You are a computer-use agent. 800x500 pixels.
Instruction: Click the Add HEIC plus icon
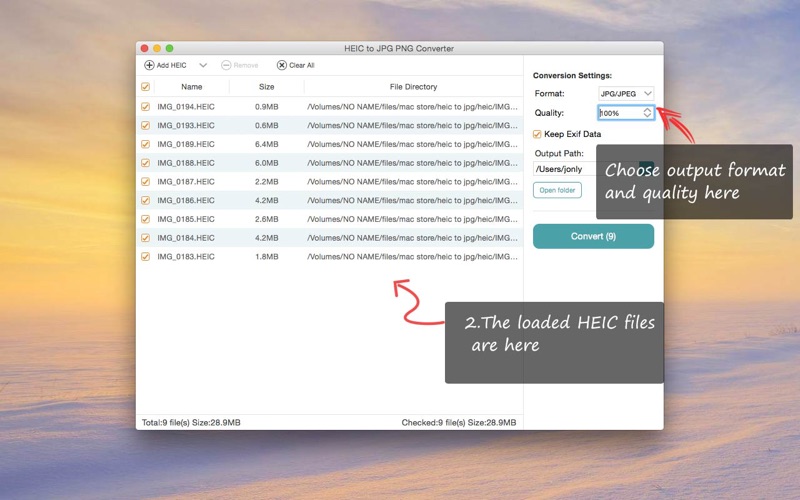[x=149, y=65]
